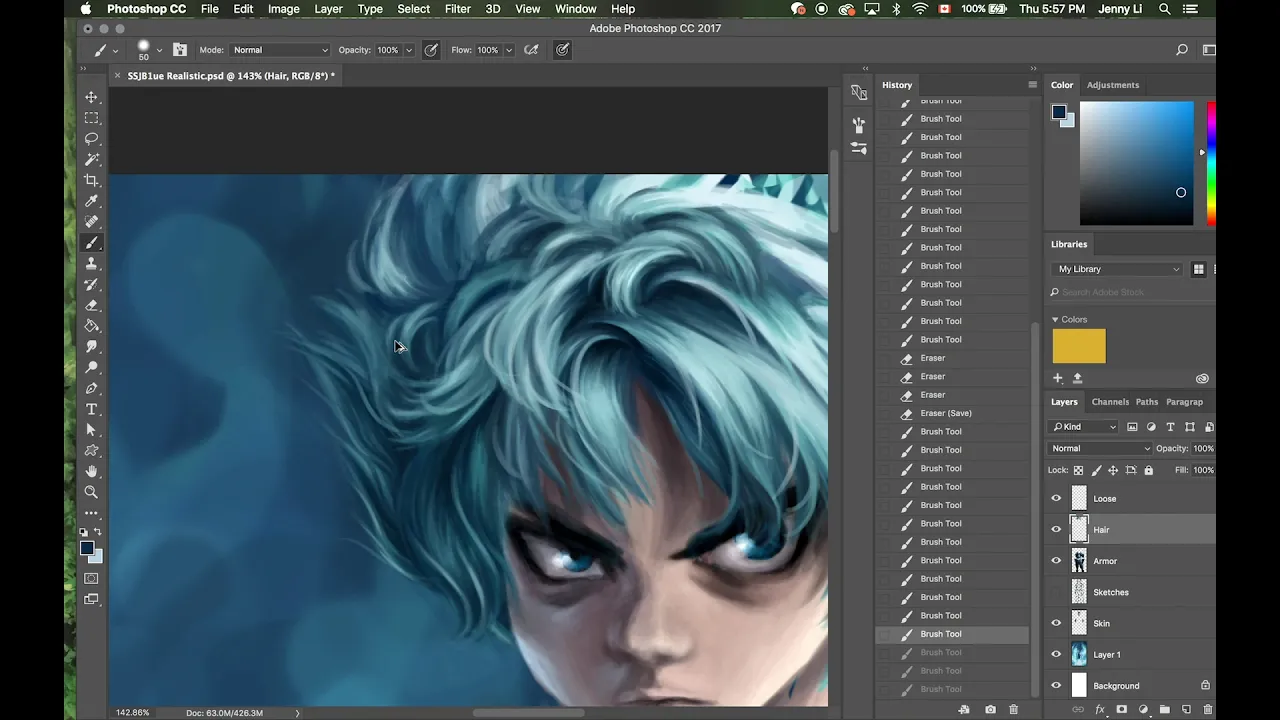The width and height of the screenshot is (1280, 720).
Task: Open the Image menu
Action: (x=284, y=9)
